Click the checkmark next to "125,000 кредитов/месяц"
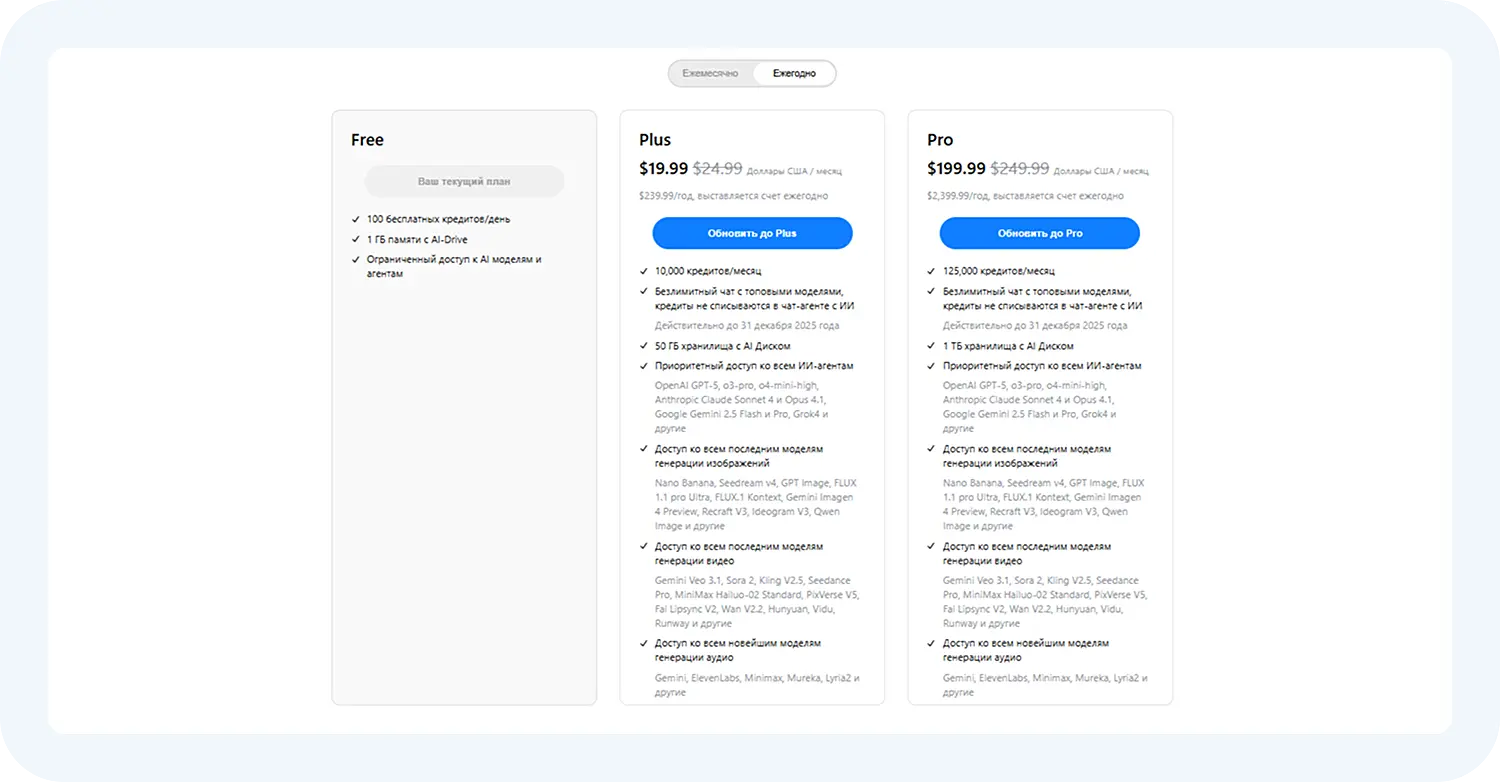Viewport: 1500px width, 782px height. tap(931, 270)
